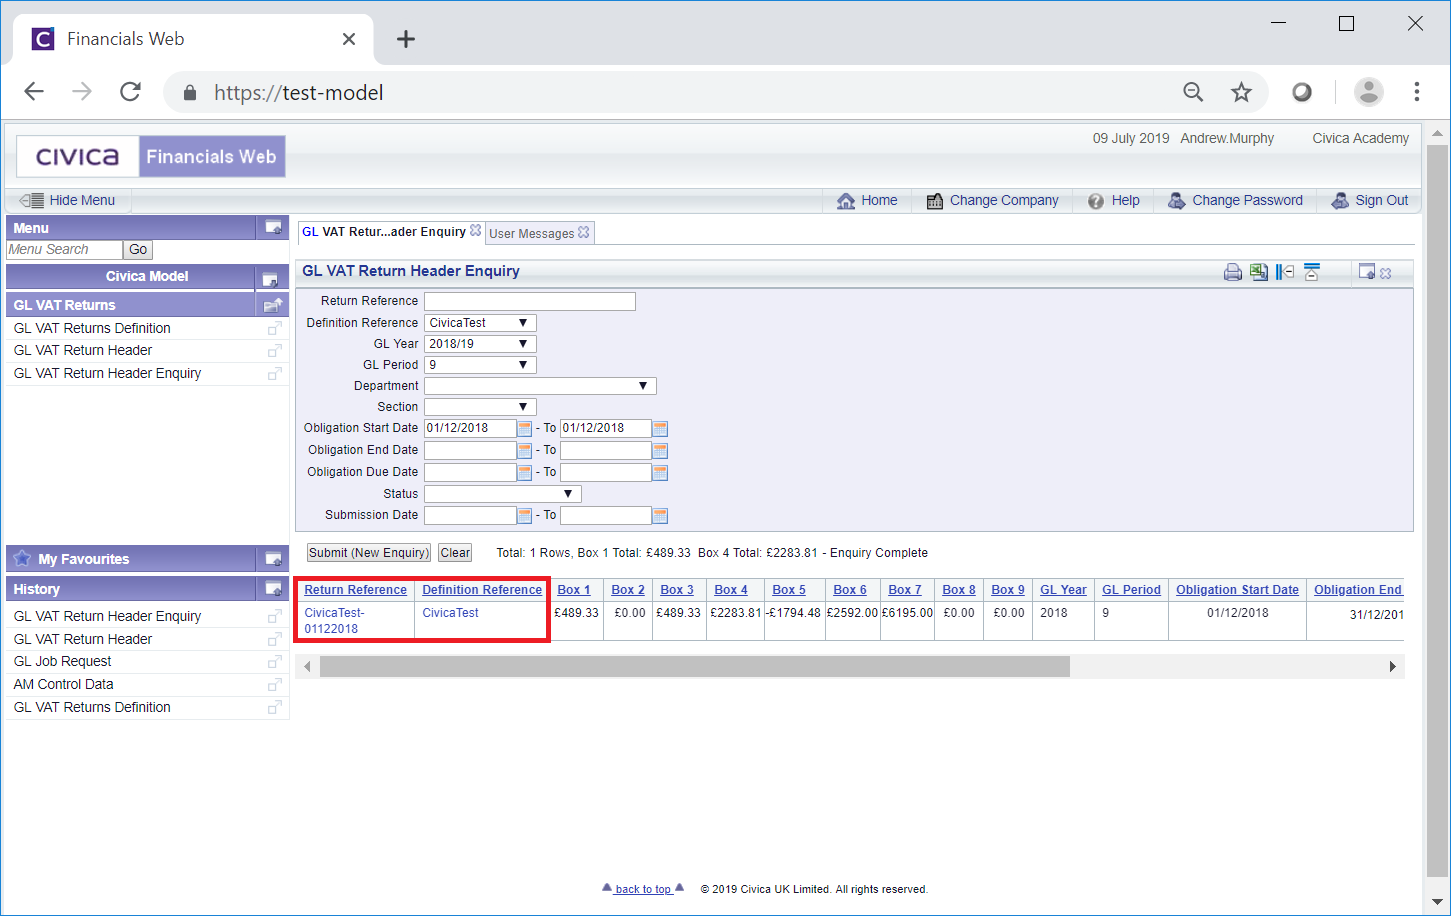Open the Chrome menu
This screenshot has height=916, width=1451.
click(1416, 92)
